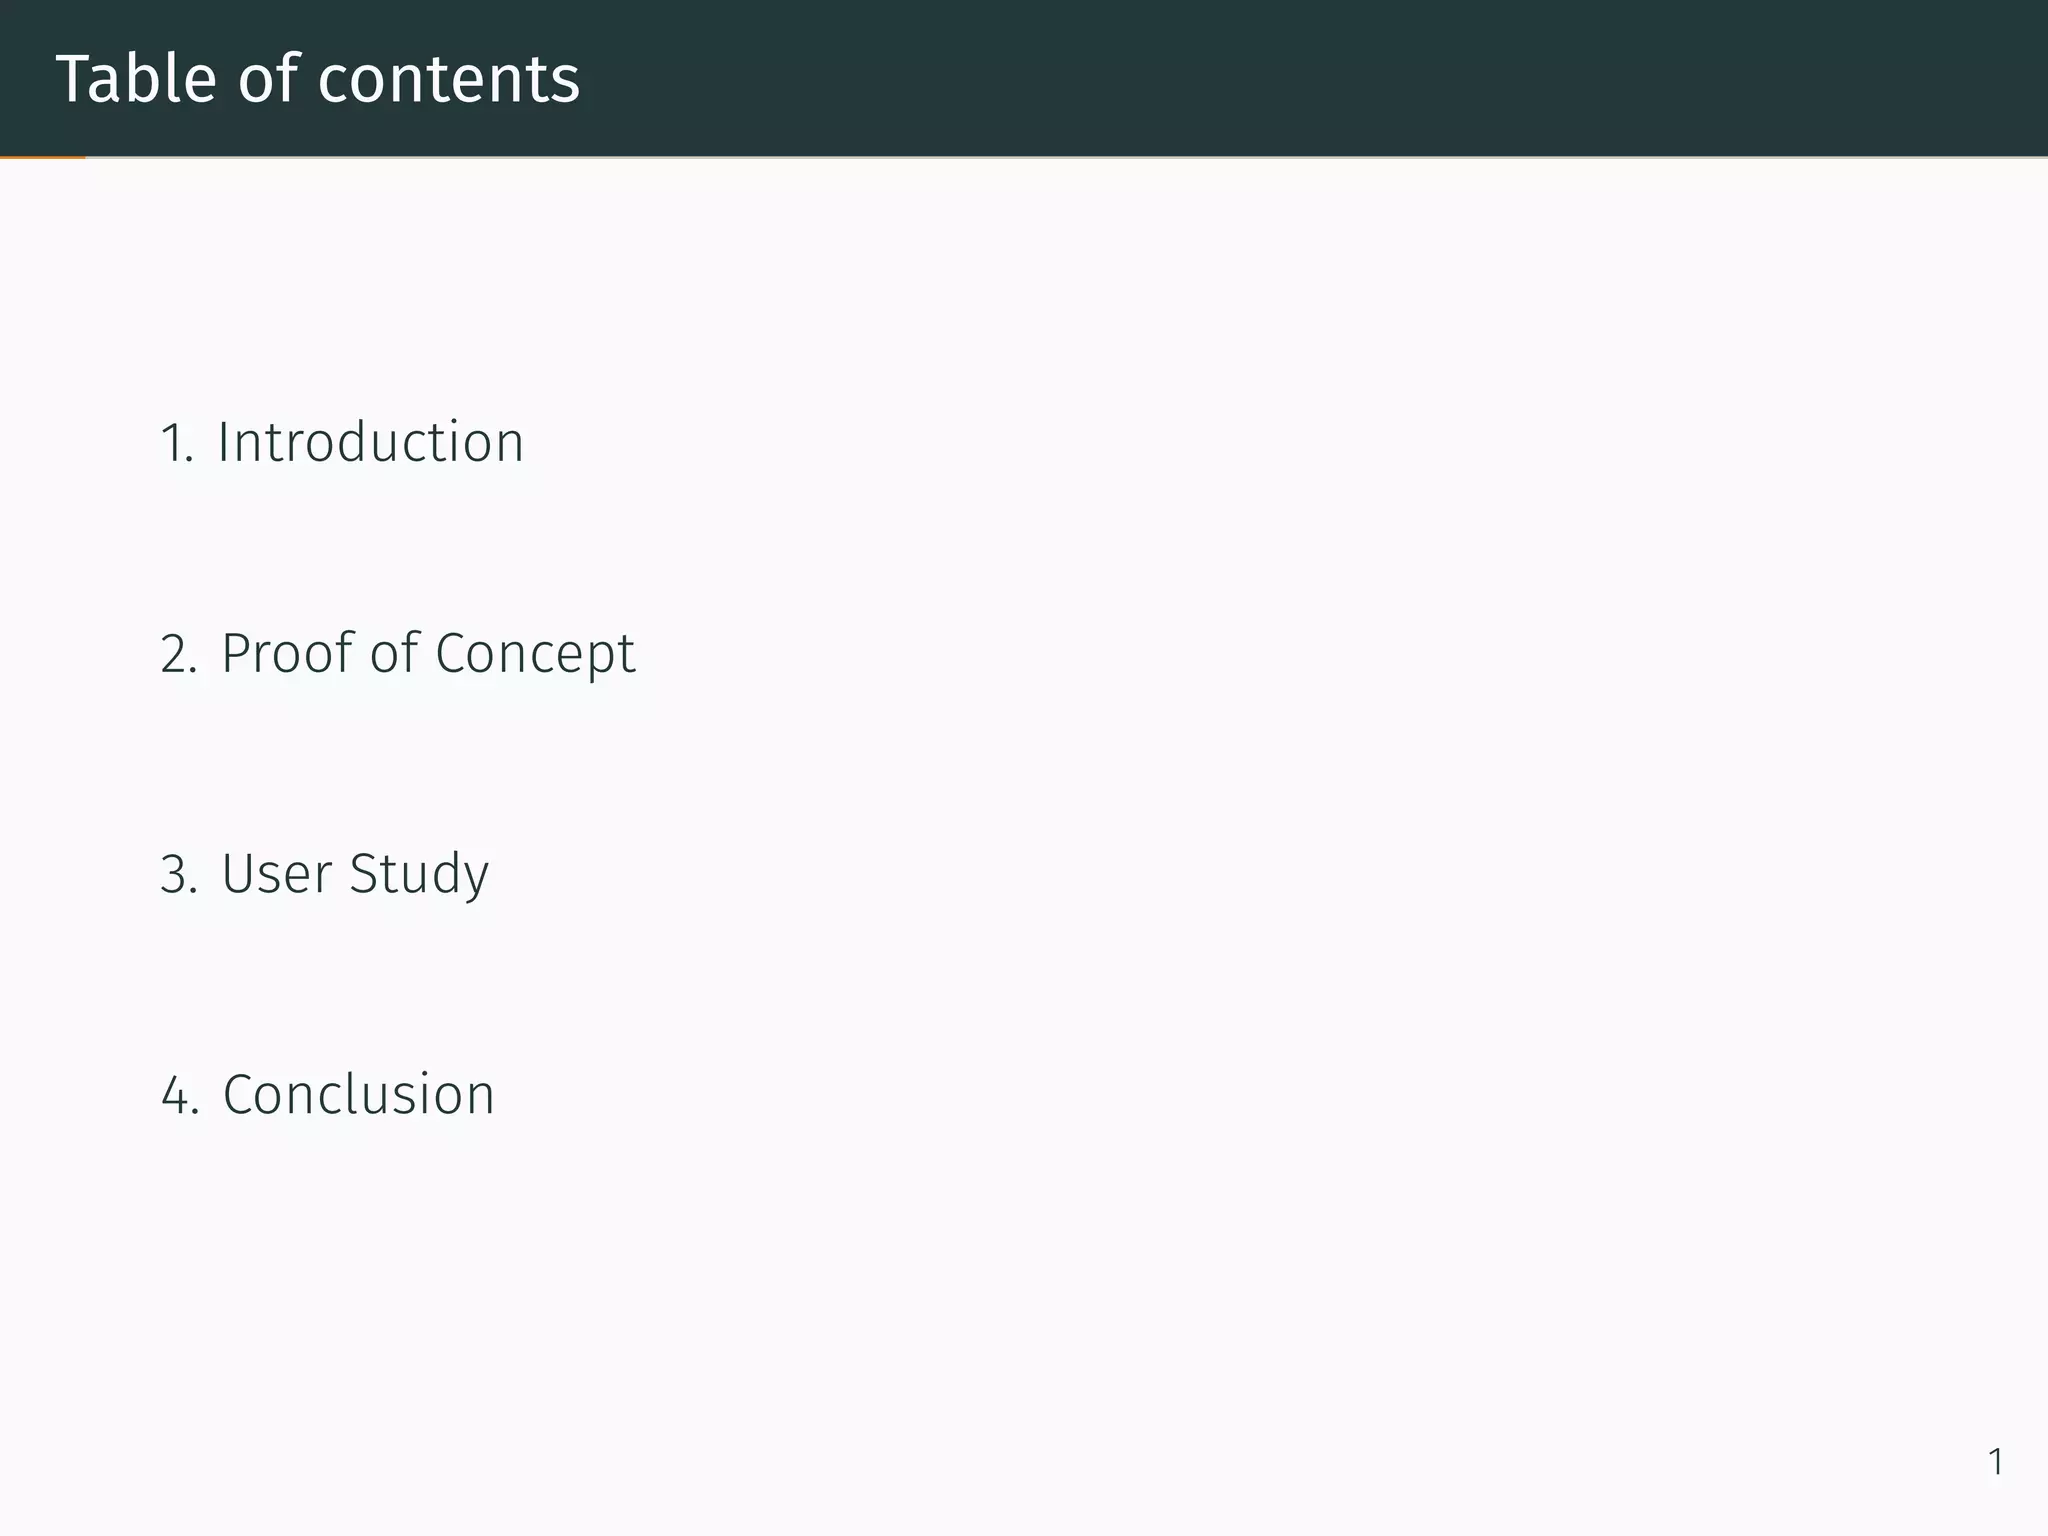Click the word 'Study' in item three
The width and height of the screenshot is (2048, 1536).
(419, 874)
